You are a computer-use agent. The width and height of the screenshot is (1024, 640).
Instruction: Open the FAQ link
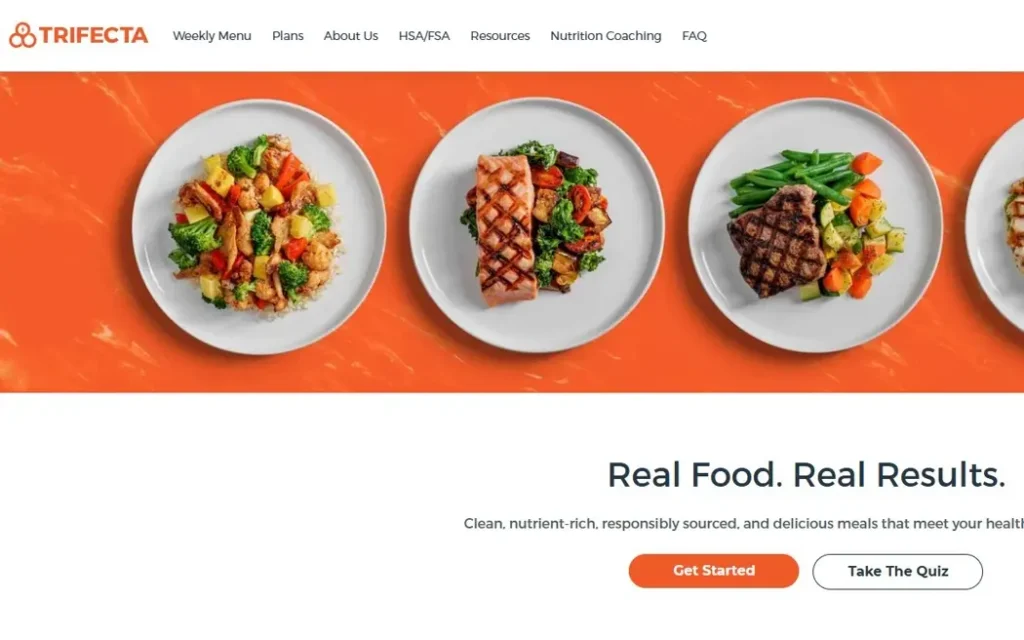(x=694, y=36)
